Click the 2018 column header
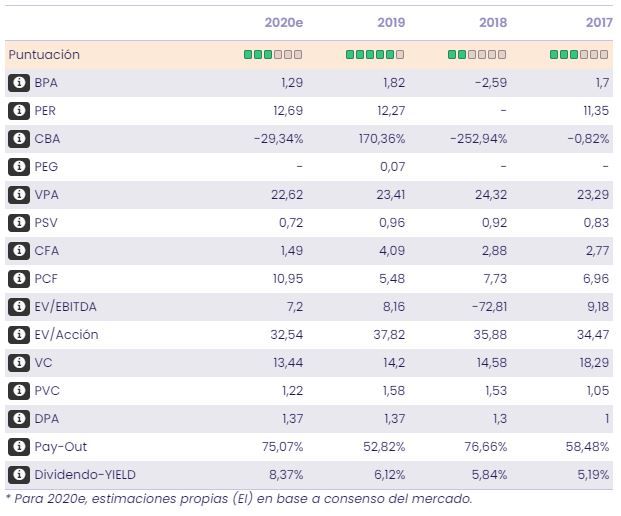 click(x=492, y=22)
